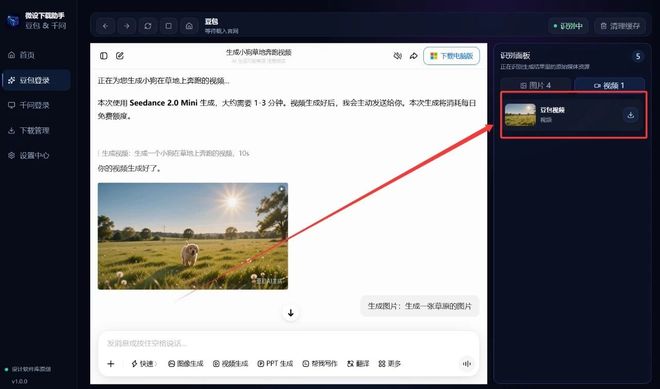The image size is (660, 389).
Task: Click the scroll-to-bottom down arrow button
Action: [x=290, y=313]
